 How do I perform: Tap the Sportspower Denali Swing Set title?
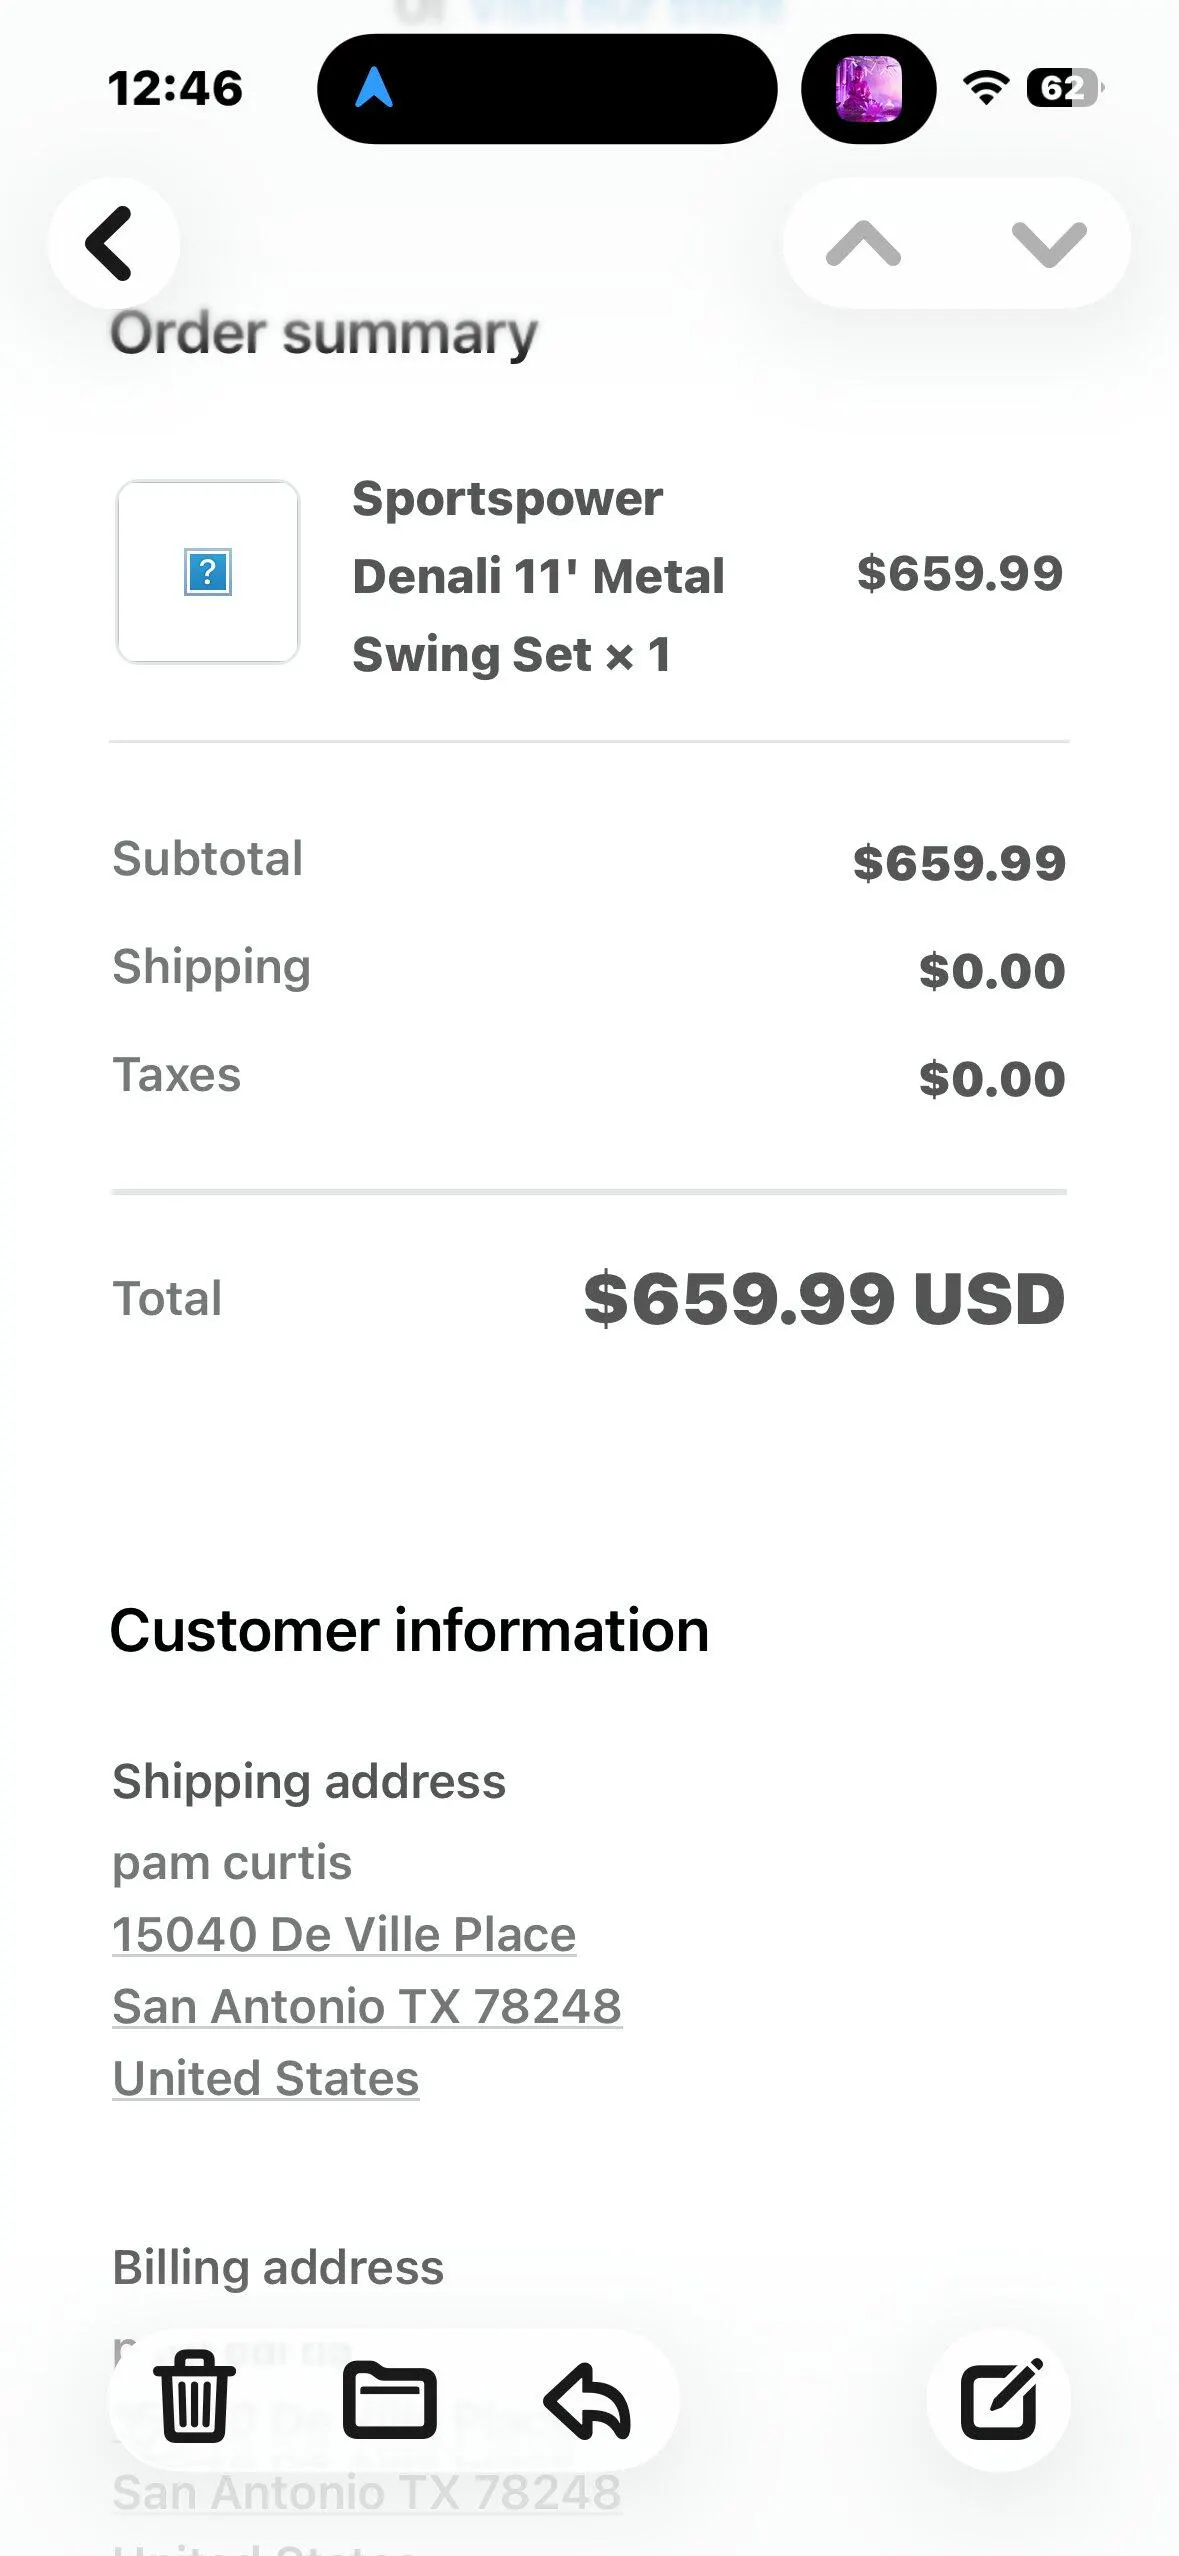[538, 576]
